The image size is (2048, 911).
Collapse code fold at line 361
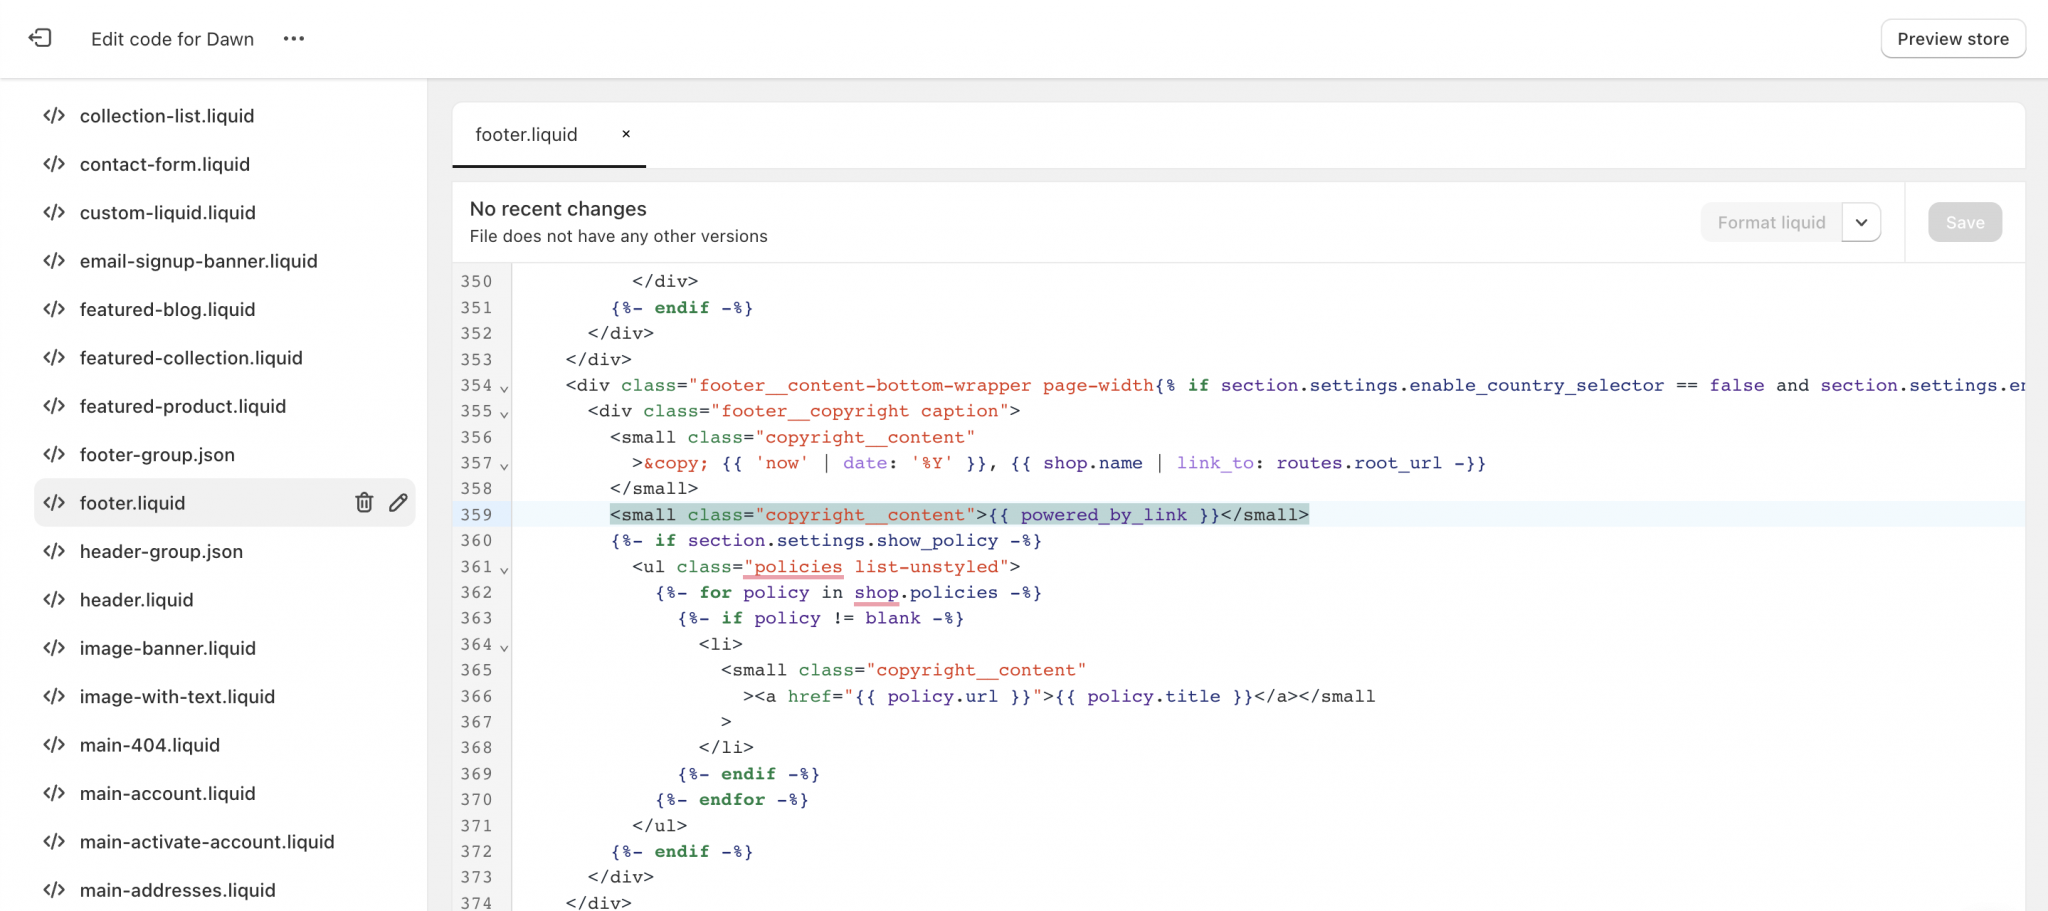tap(504, 569)
